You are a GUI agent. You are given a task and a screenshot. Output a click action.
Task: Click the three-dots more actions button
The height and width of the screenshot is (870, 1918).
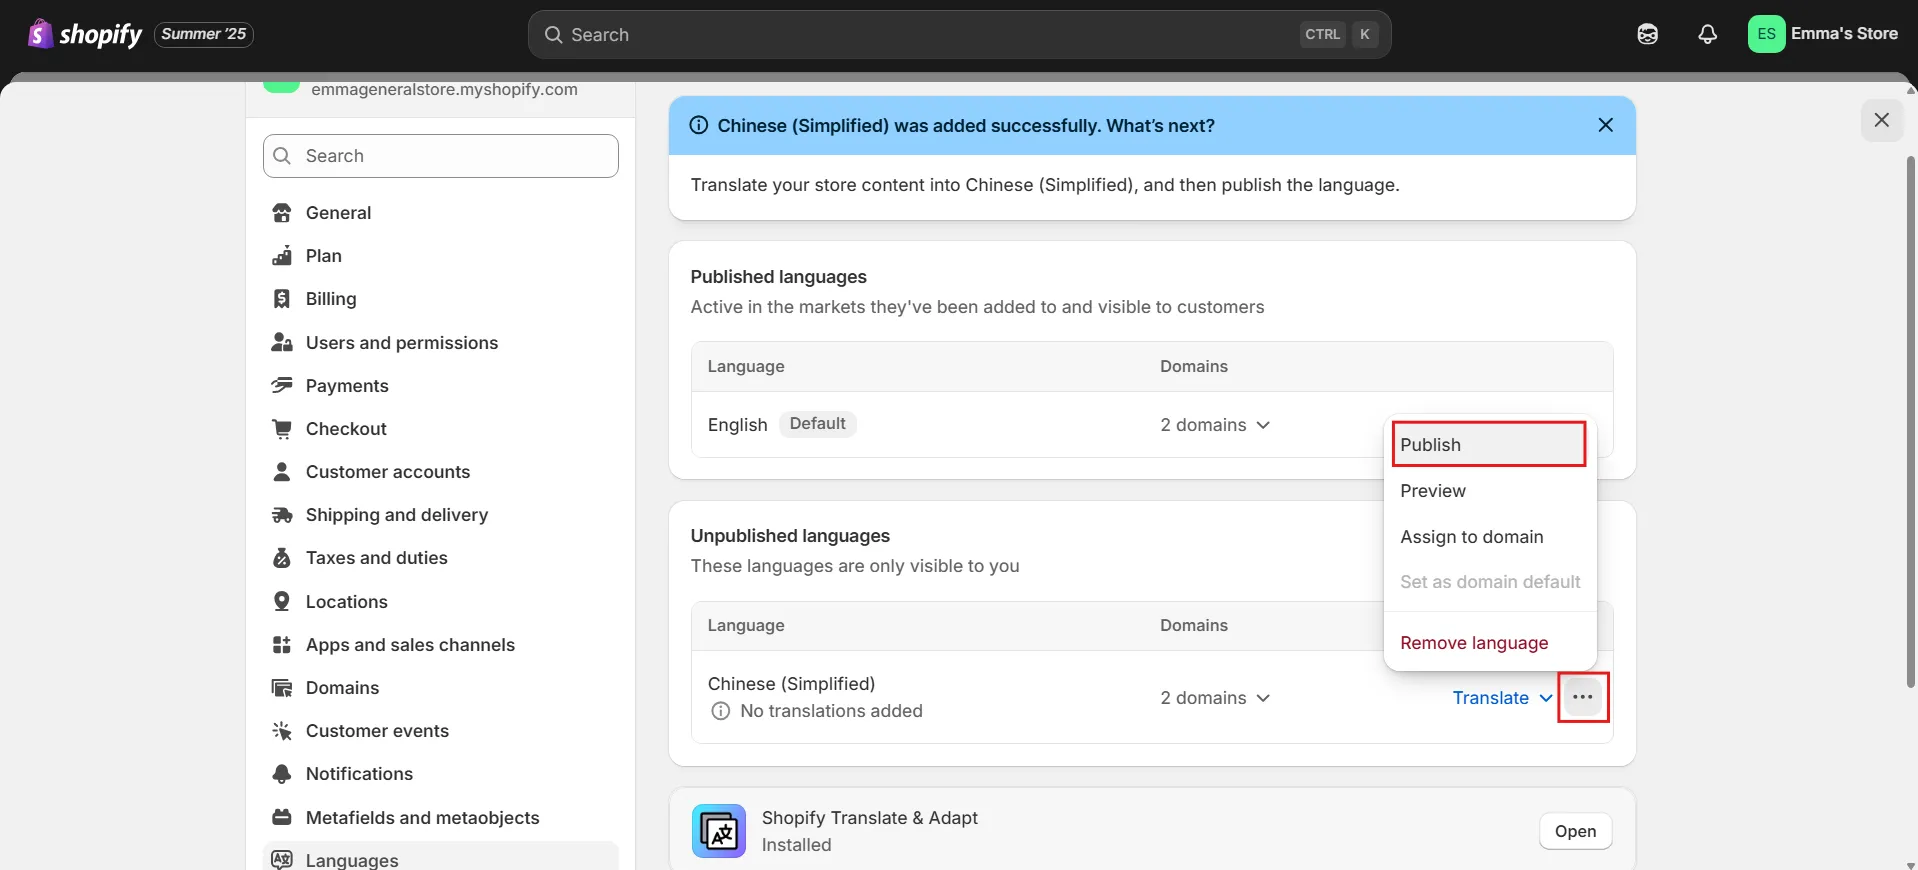click(1583, 697)
